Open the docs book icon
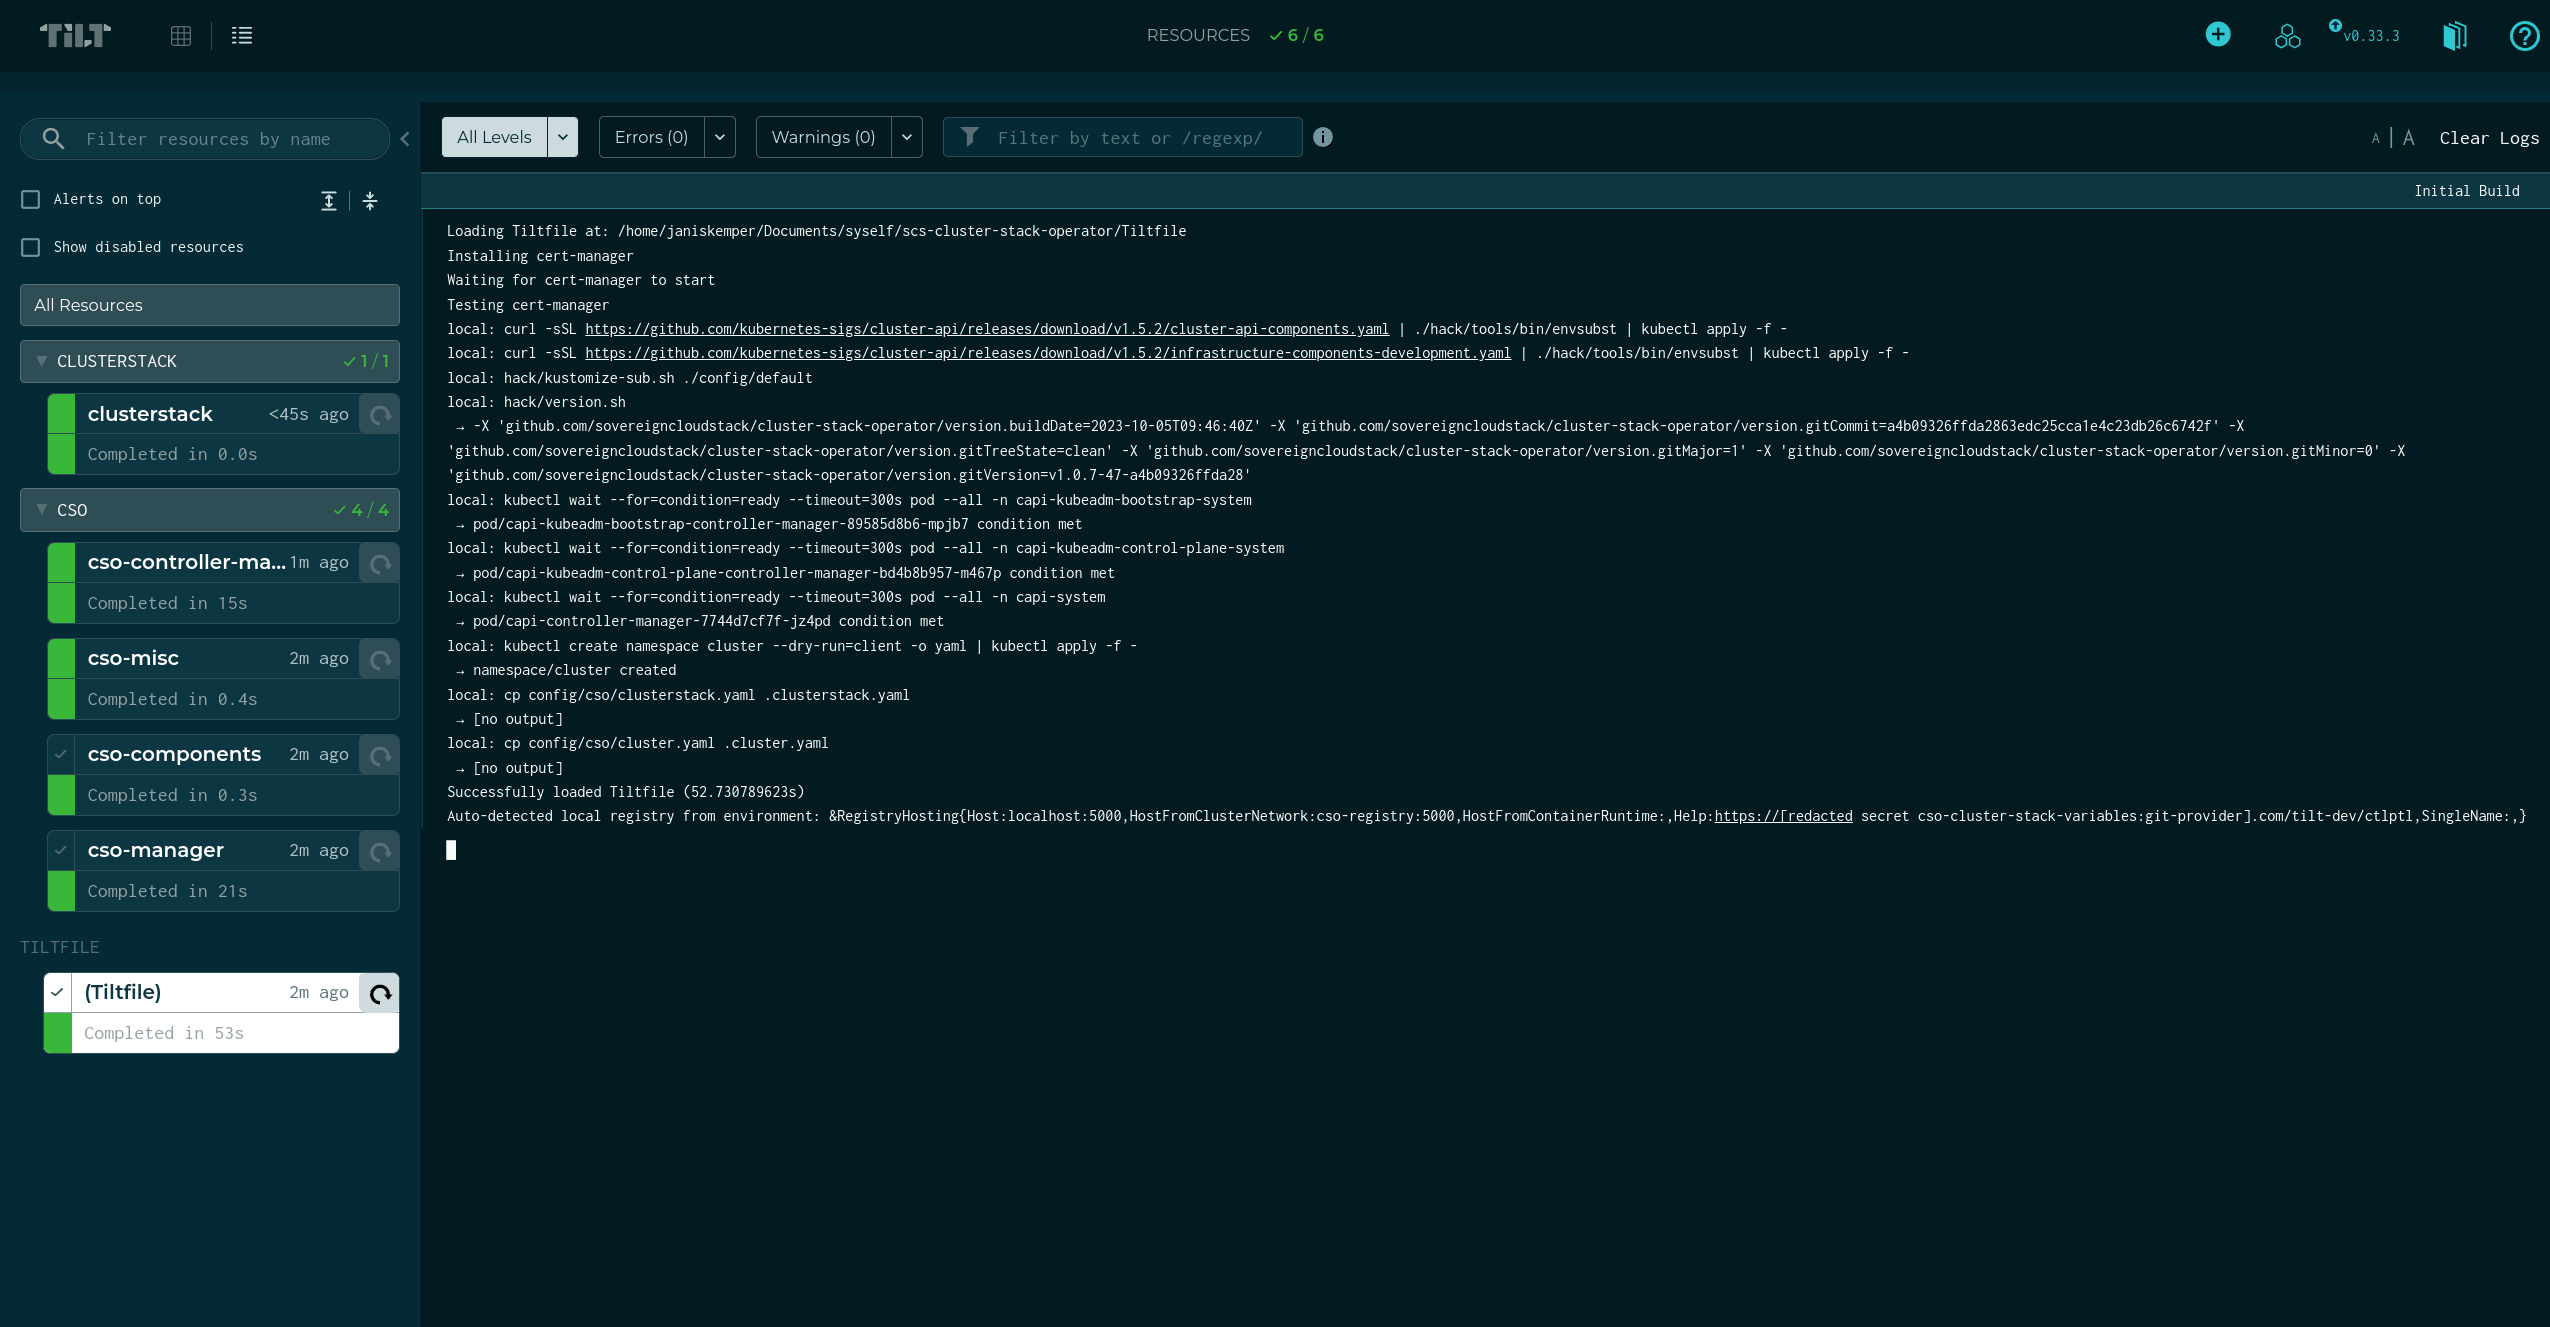This screenshot has height=1327, width=2550. tap(2455, 36)
